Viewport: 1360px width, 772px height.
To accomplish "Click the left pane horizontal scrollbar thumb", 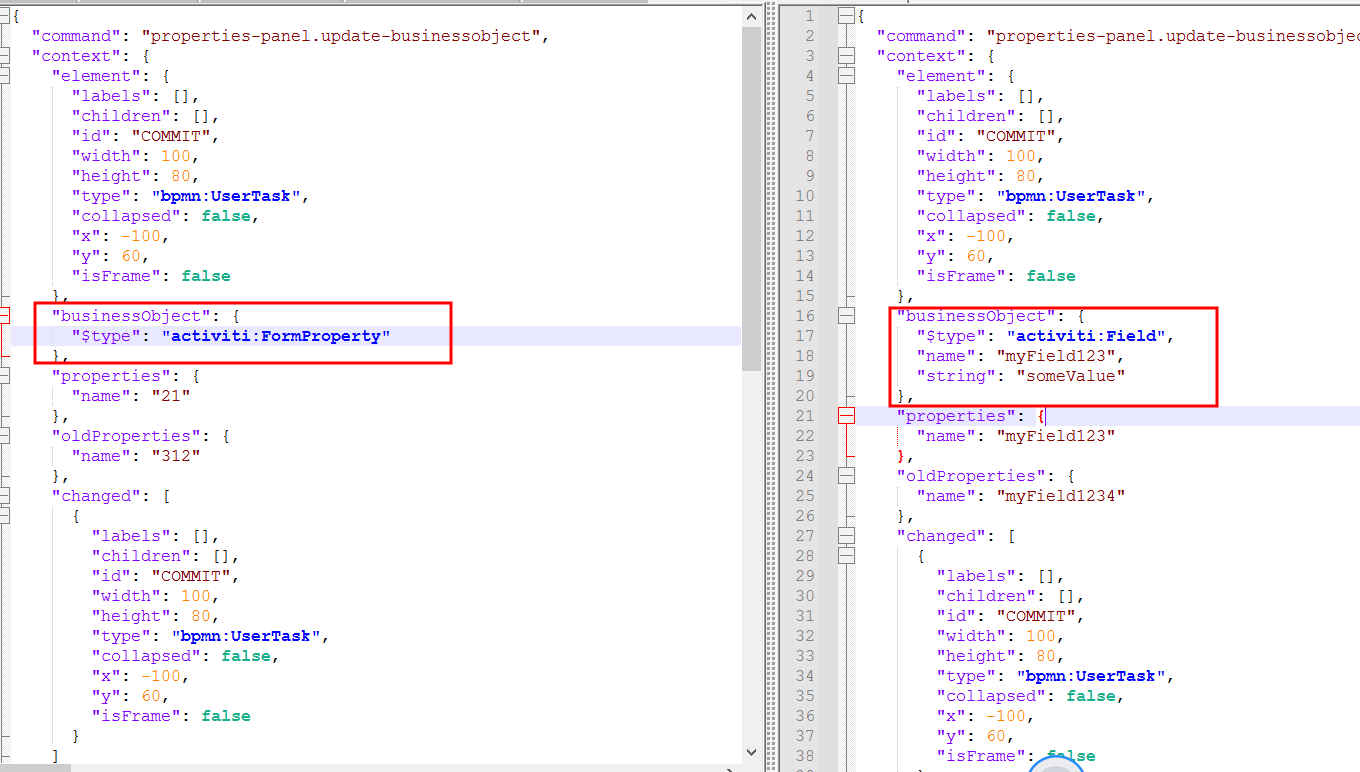I will (x=35, y=767).
